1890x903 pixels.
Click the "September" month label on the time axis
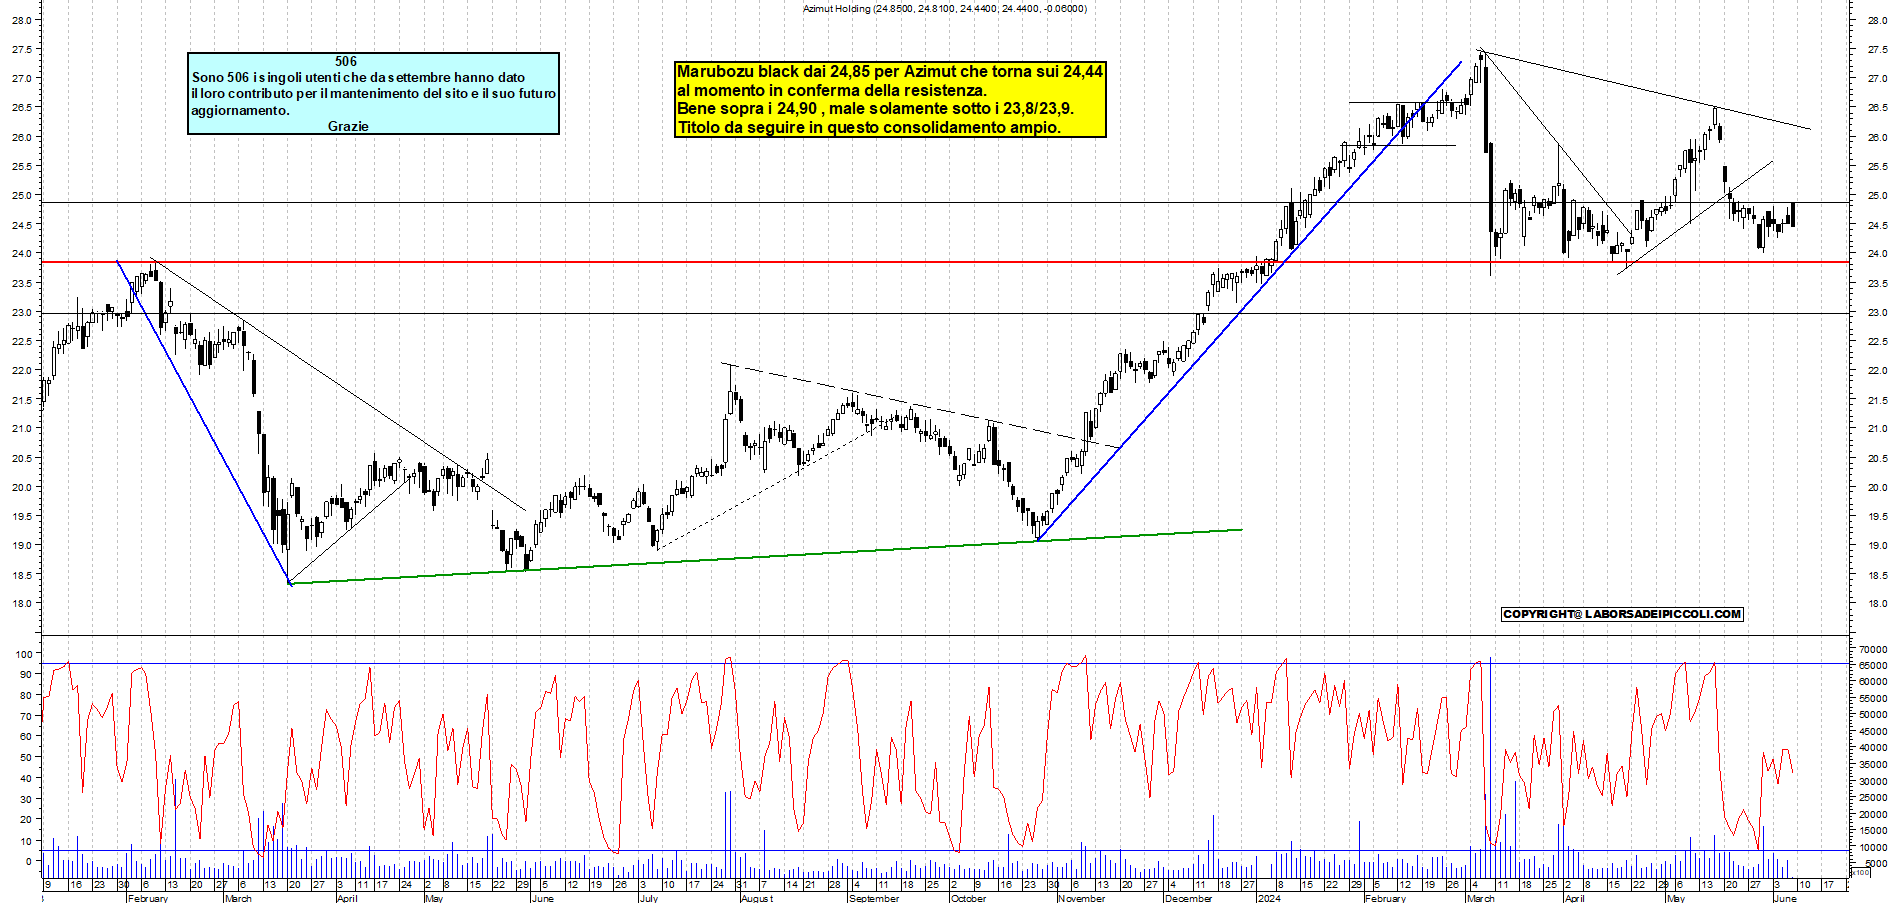click(873, 898)
